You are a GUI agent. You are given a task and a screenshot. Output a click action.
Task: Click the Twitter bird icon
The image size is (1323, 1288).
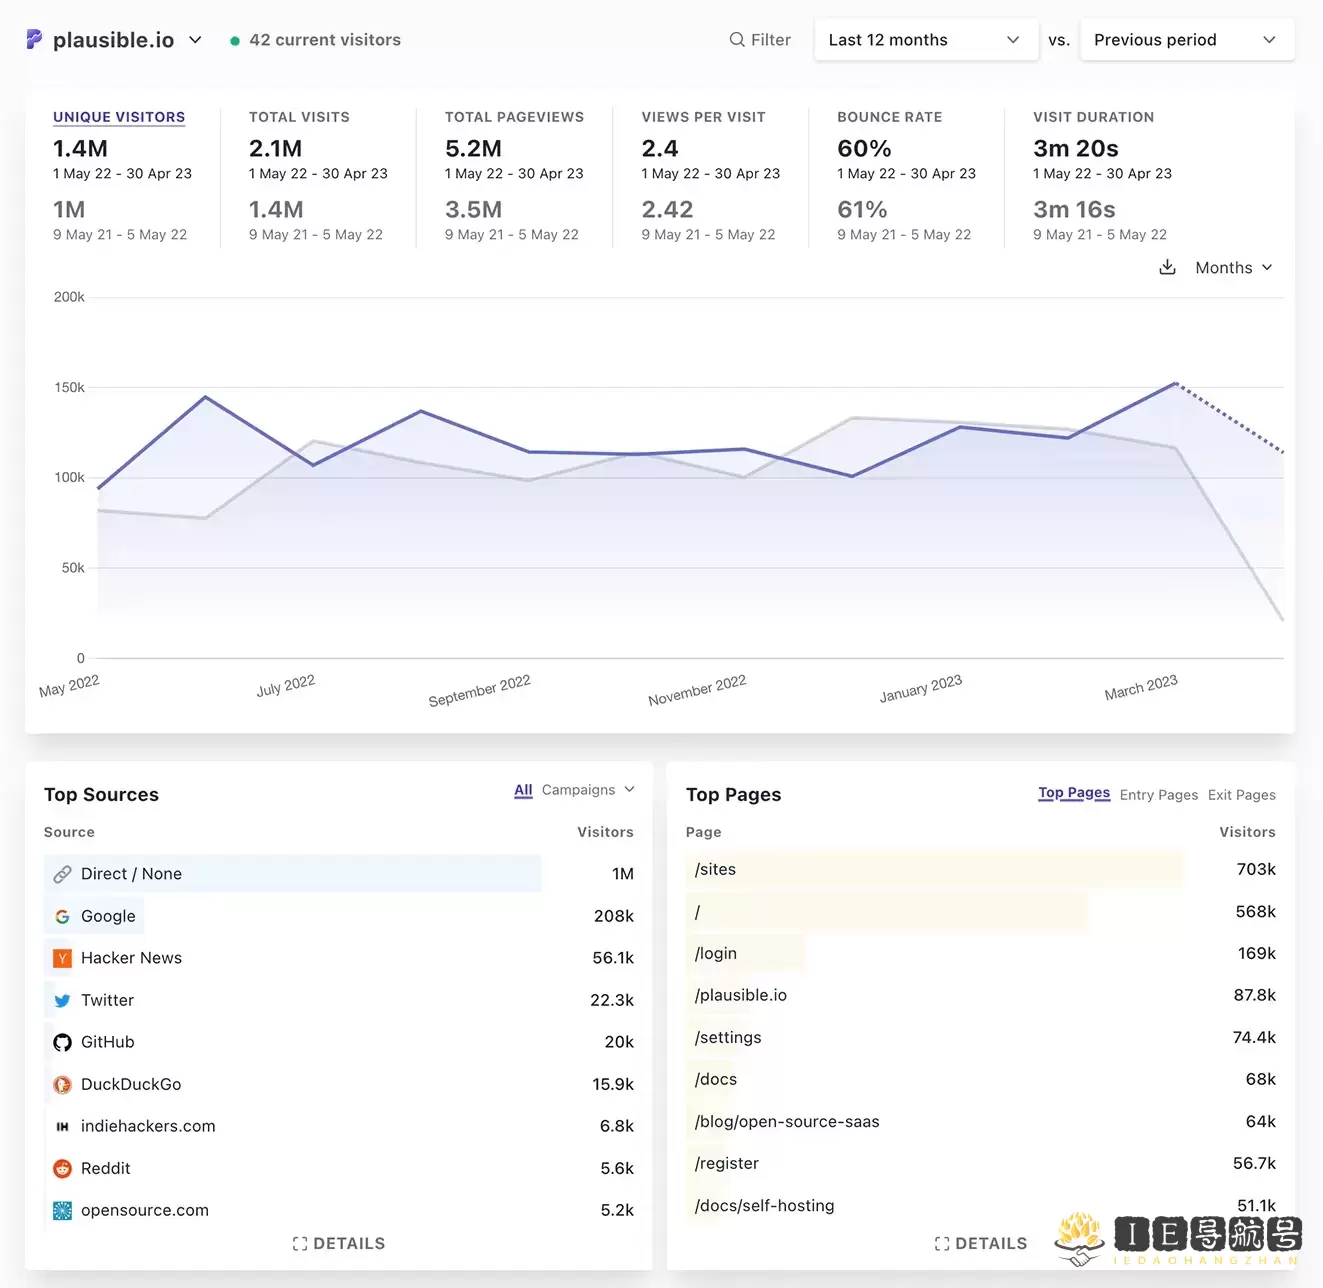pyautogui.click(x=62, y=1000)
